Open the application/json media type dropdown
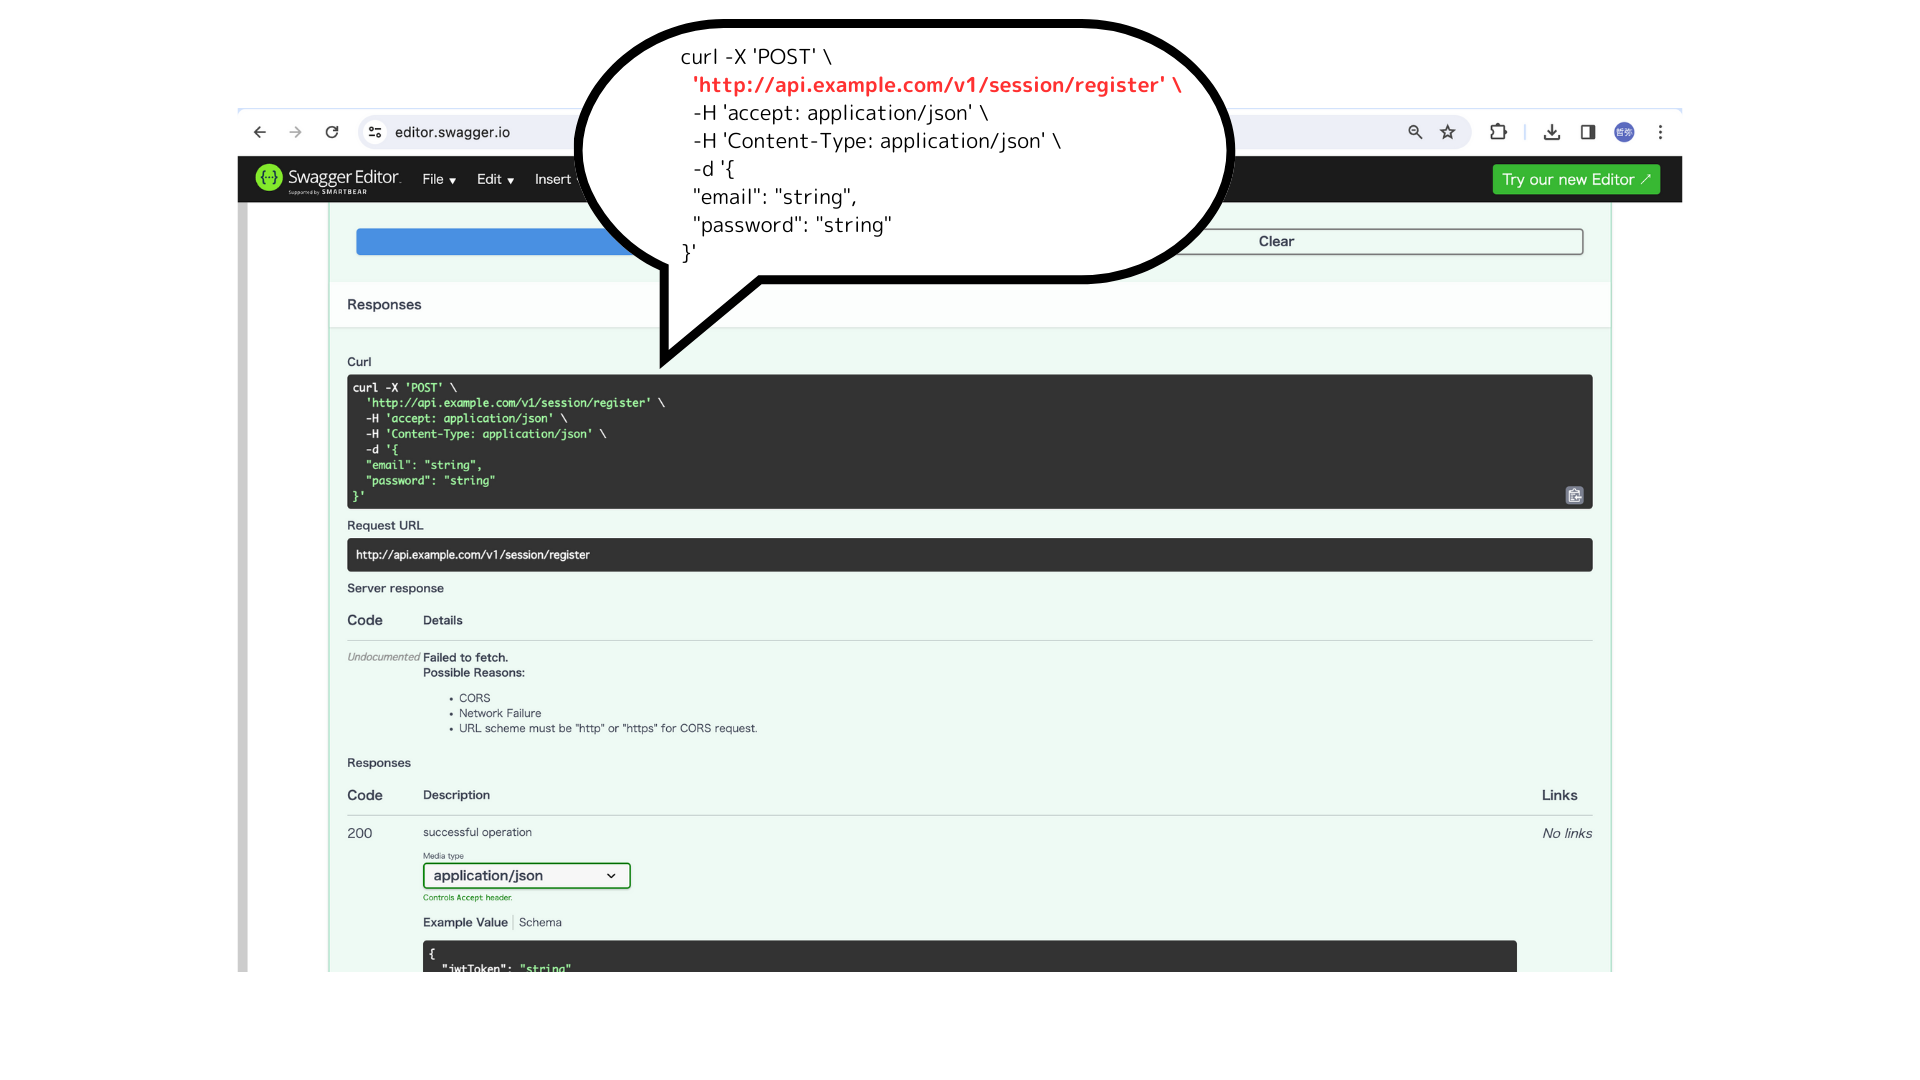This screenshot has height=1080, width=1920. click(526, 875)
